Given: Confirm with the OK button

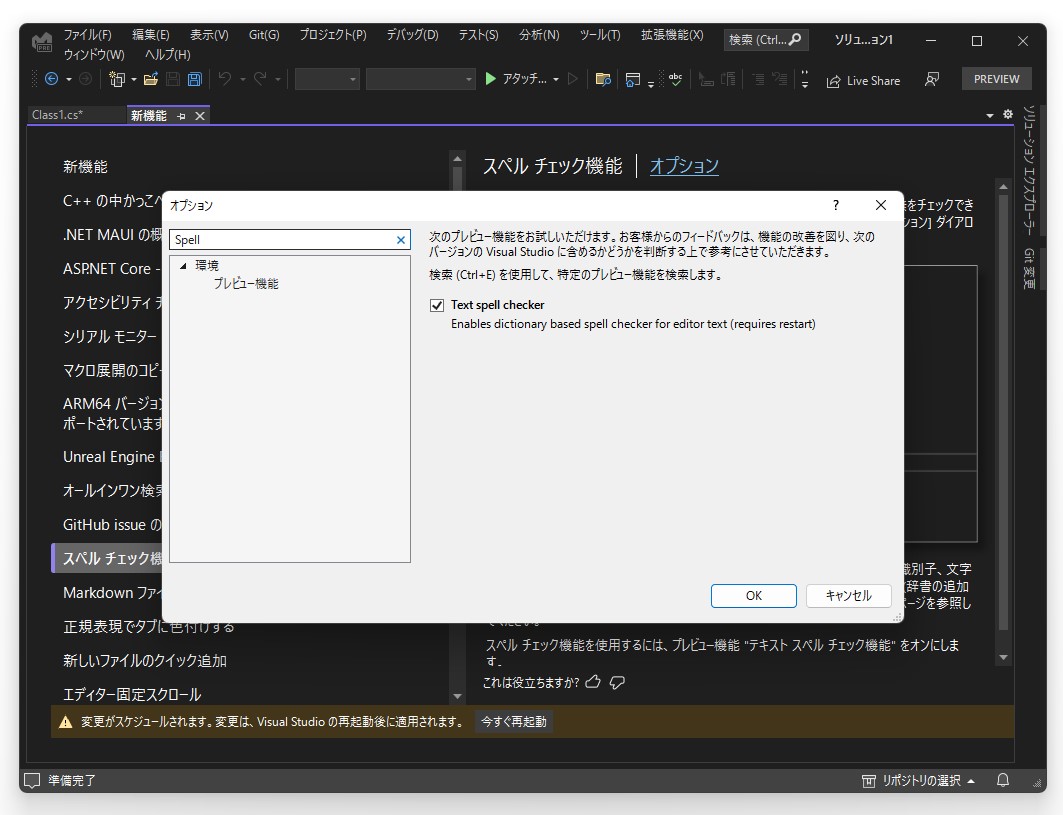Looking at the screenshot, I should pyautogui.click(x=753, y=595).
